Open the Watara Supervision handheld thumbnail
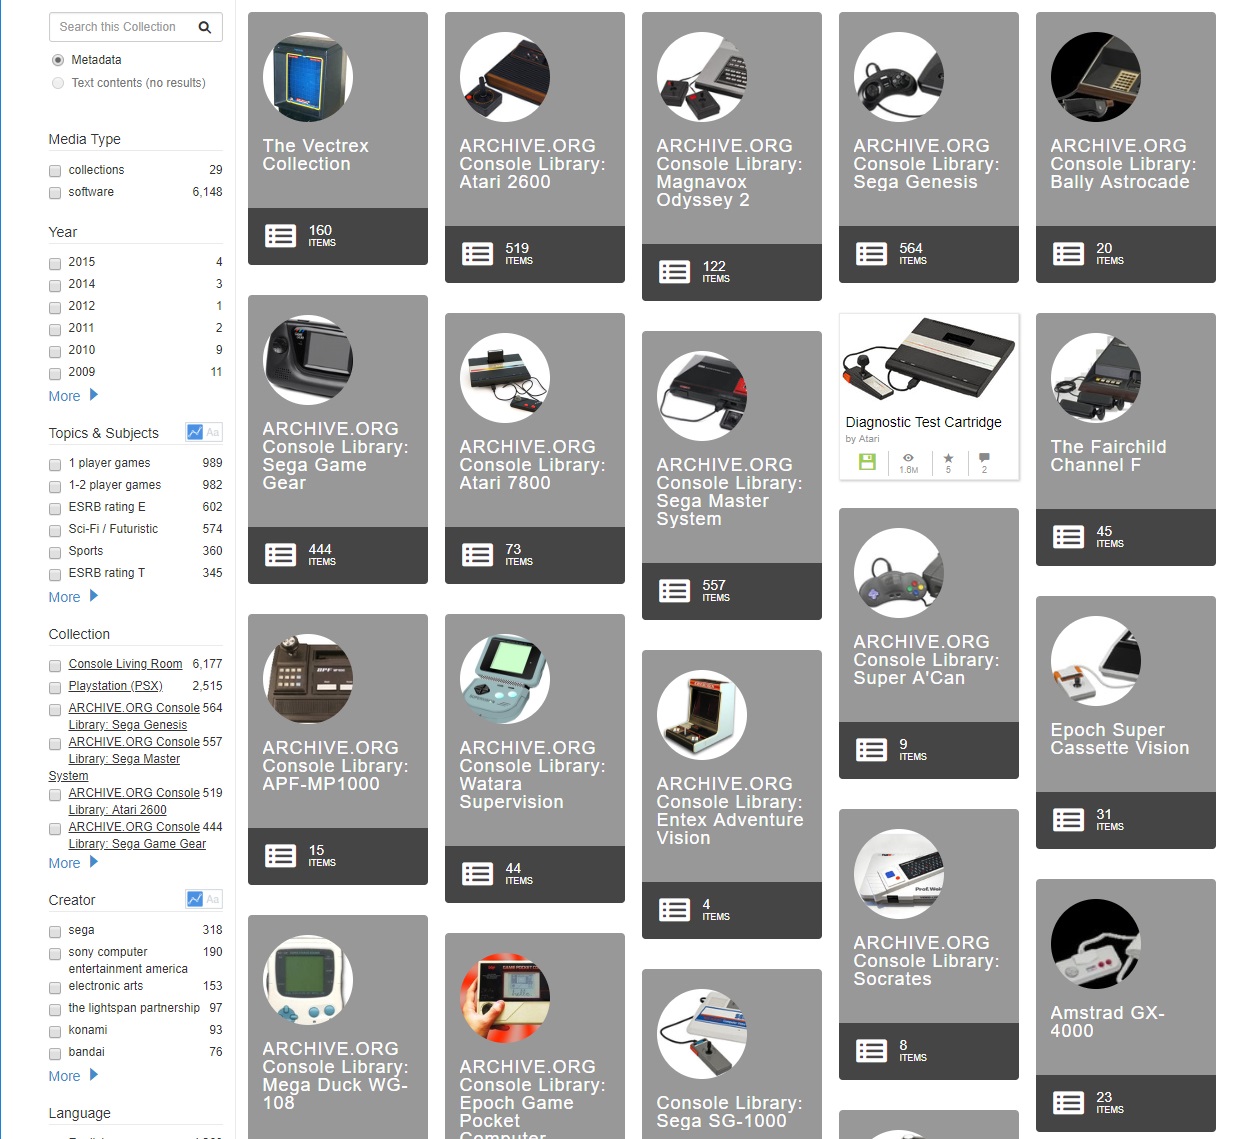The height and width of the screenshot is (1139, 1245). [x=504, y=679]
